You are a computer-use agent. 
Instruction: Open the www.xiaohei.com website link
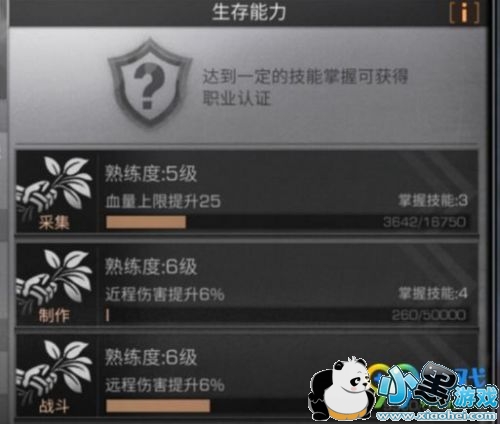point(436,416)
